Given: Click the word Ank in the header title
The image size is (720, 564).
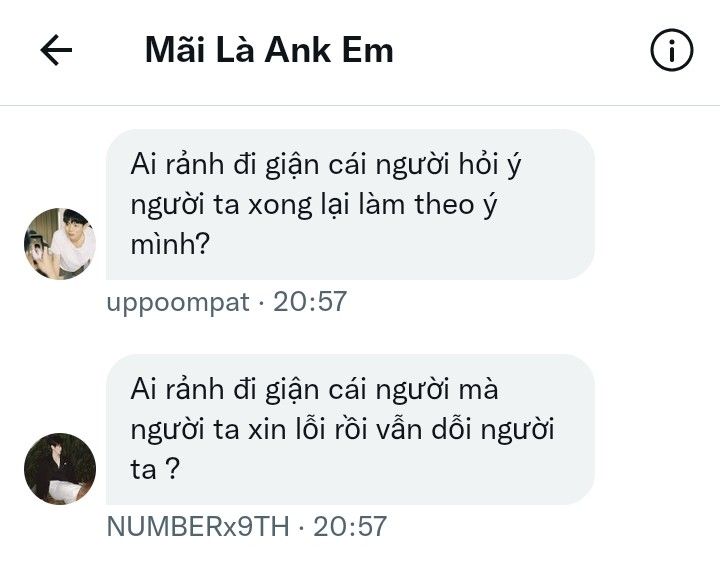Looking at the screenshot, I should point(298,50).
